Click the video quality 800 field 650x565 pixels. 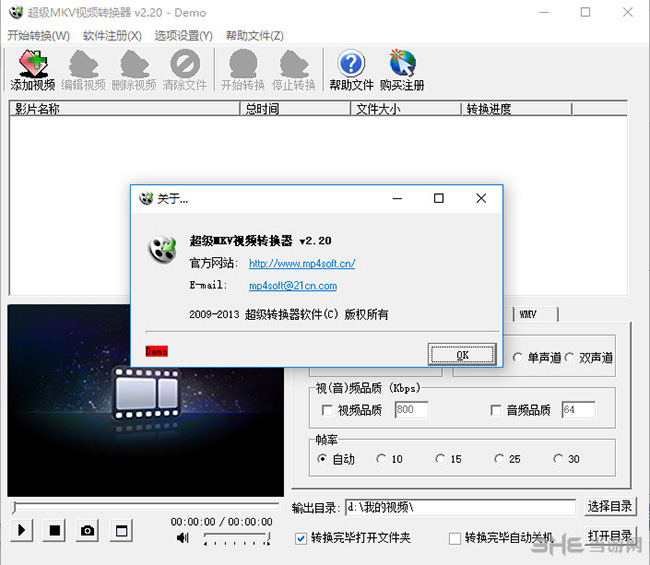pyautogui.click(x=412, y=410)
